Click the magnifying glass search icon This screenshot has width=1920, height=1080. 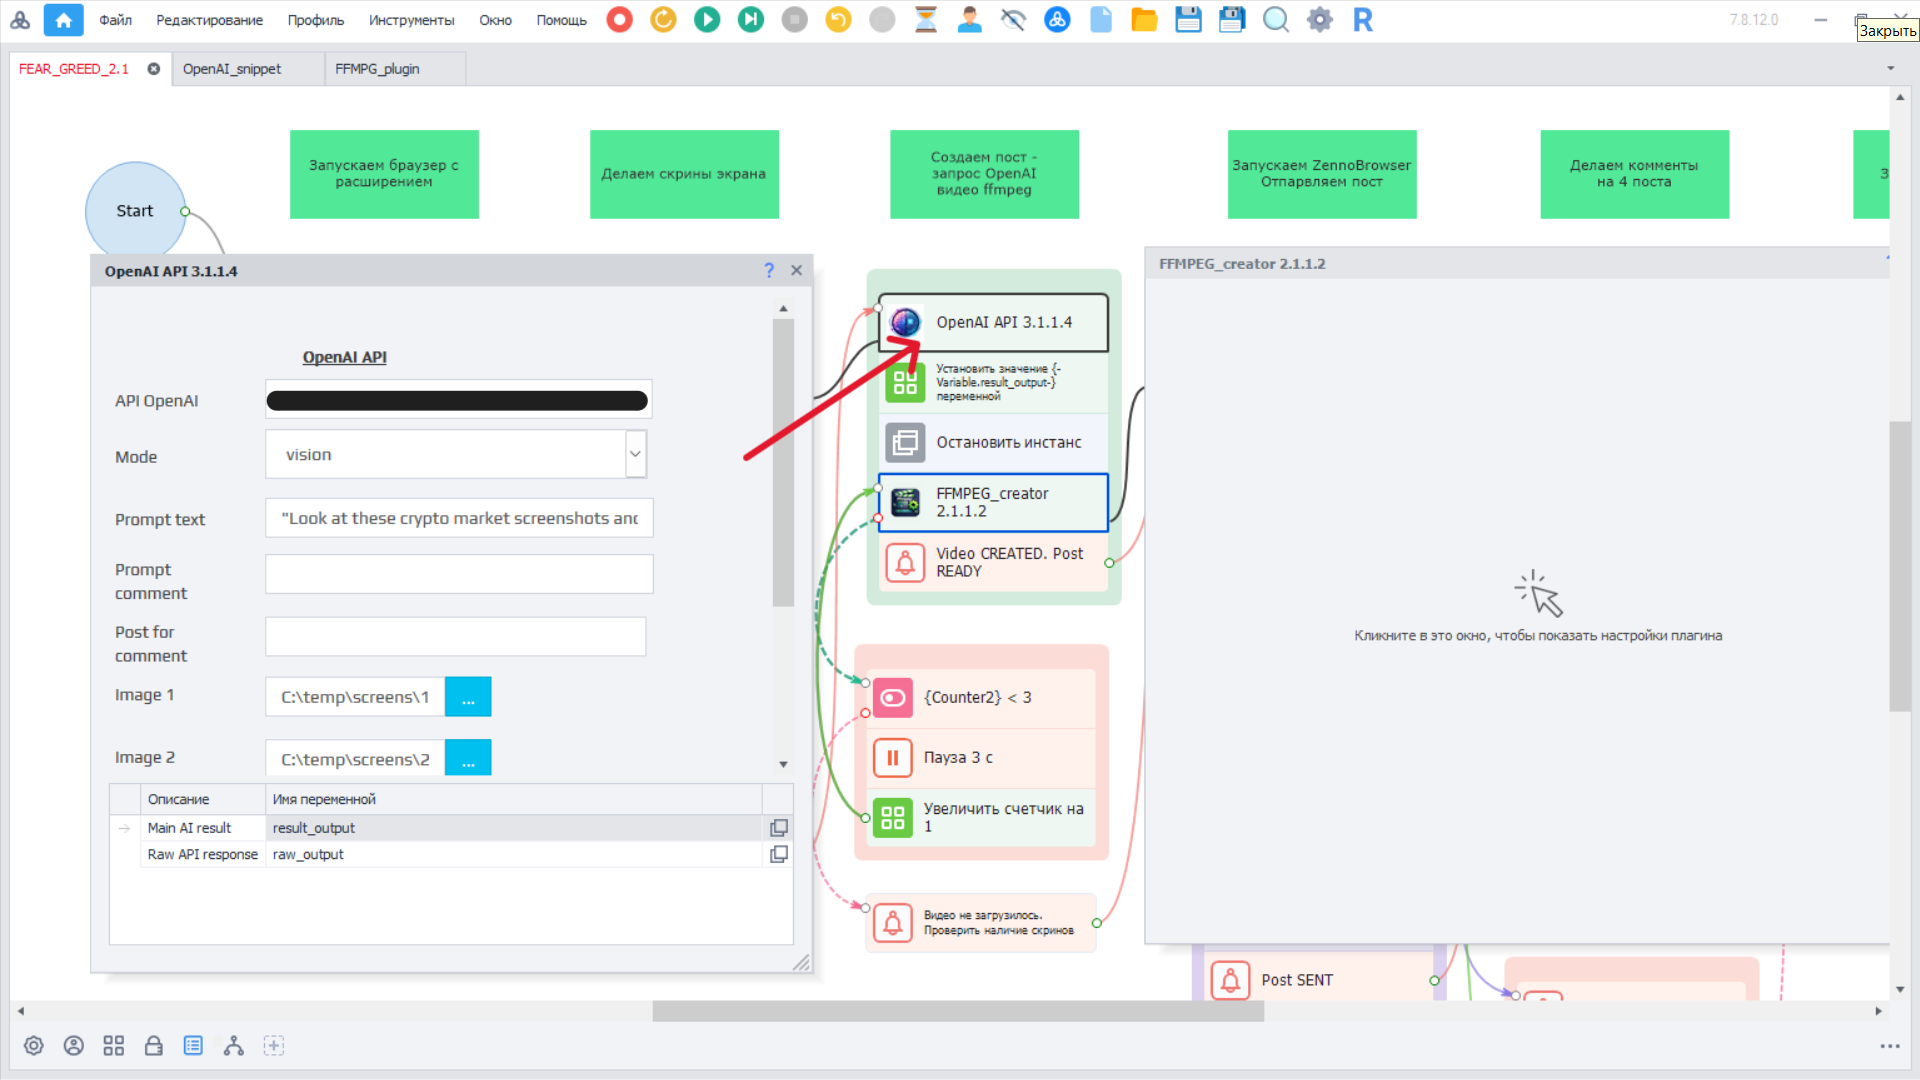point(1275,19)
